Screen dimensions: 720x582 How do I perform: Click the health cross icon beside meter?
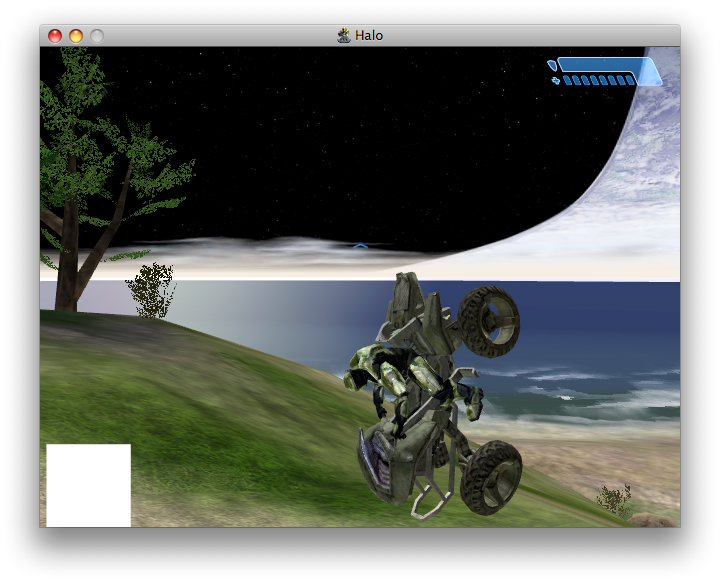(556, 81)
